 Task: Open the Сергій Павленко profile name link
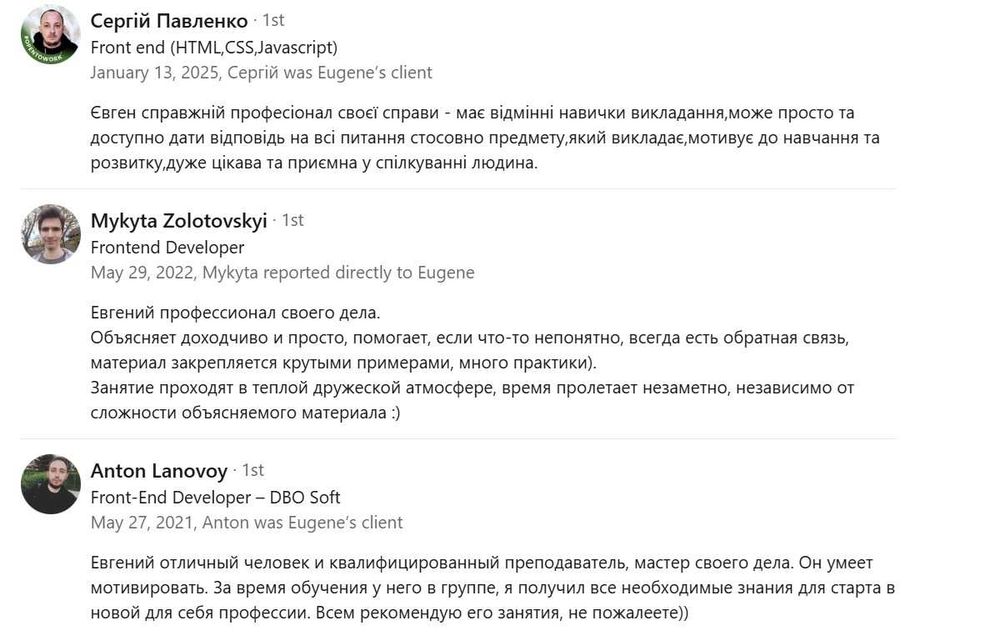(168, 21)
